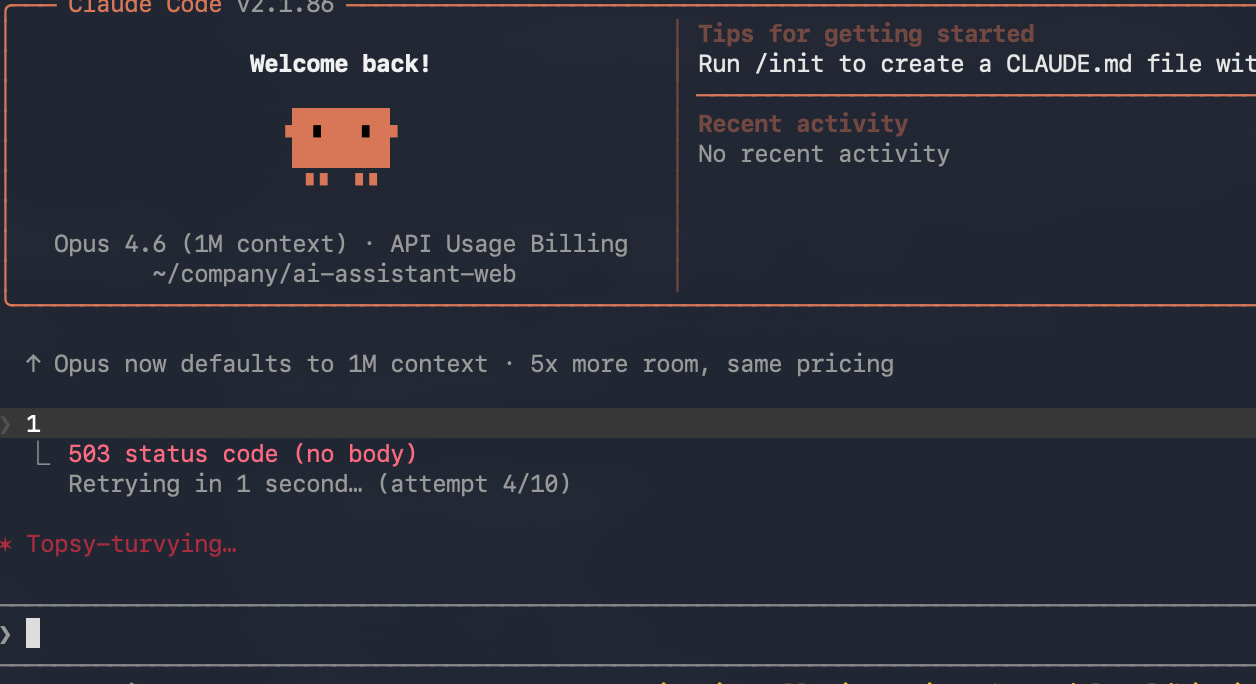This screenshot has height=684, width=1256.
Task: Click the red asterisk spinner beside Topsy-turvying
Action: point(5,545)
